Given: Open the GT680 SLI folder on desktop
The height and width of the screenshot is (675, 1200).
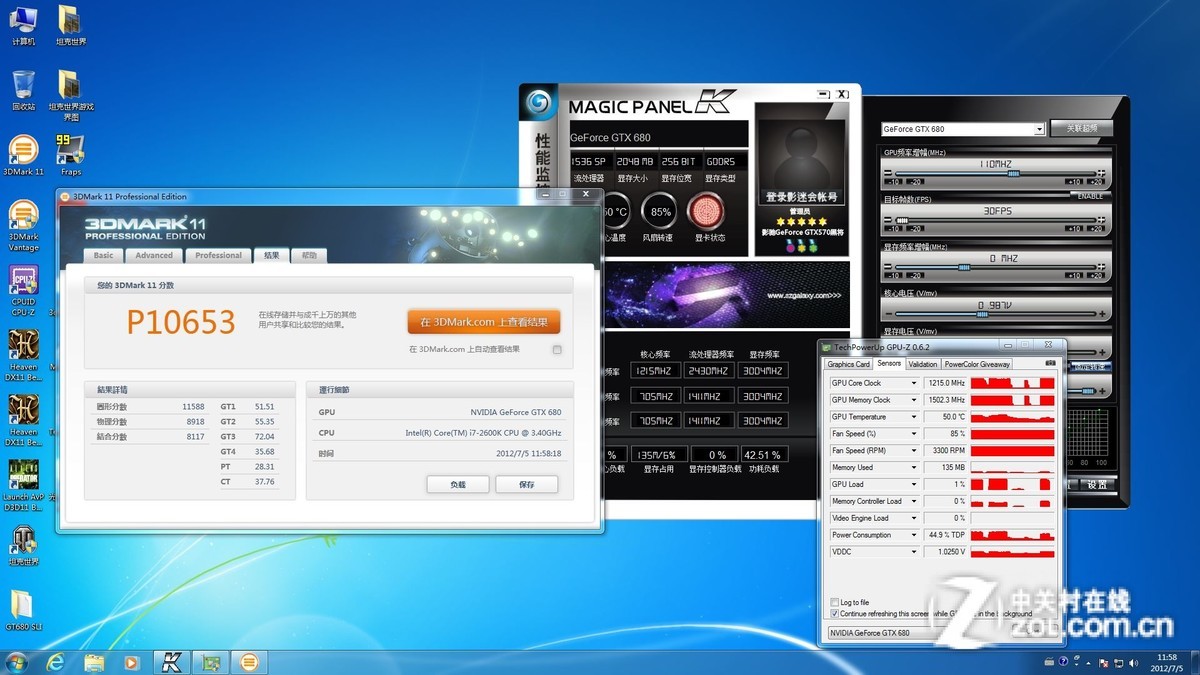Looking at the screenshot, I should click(x=21, y=610).
